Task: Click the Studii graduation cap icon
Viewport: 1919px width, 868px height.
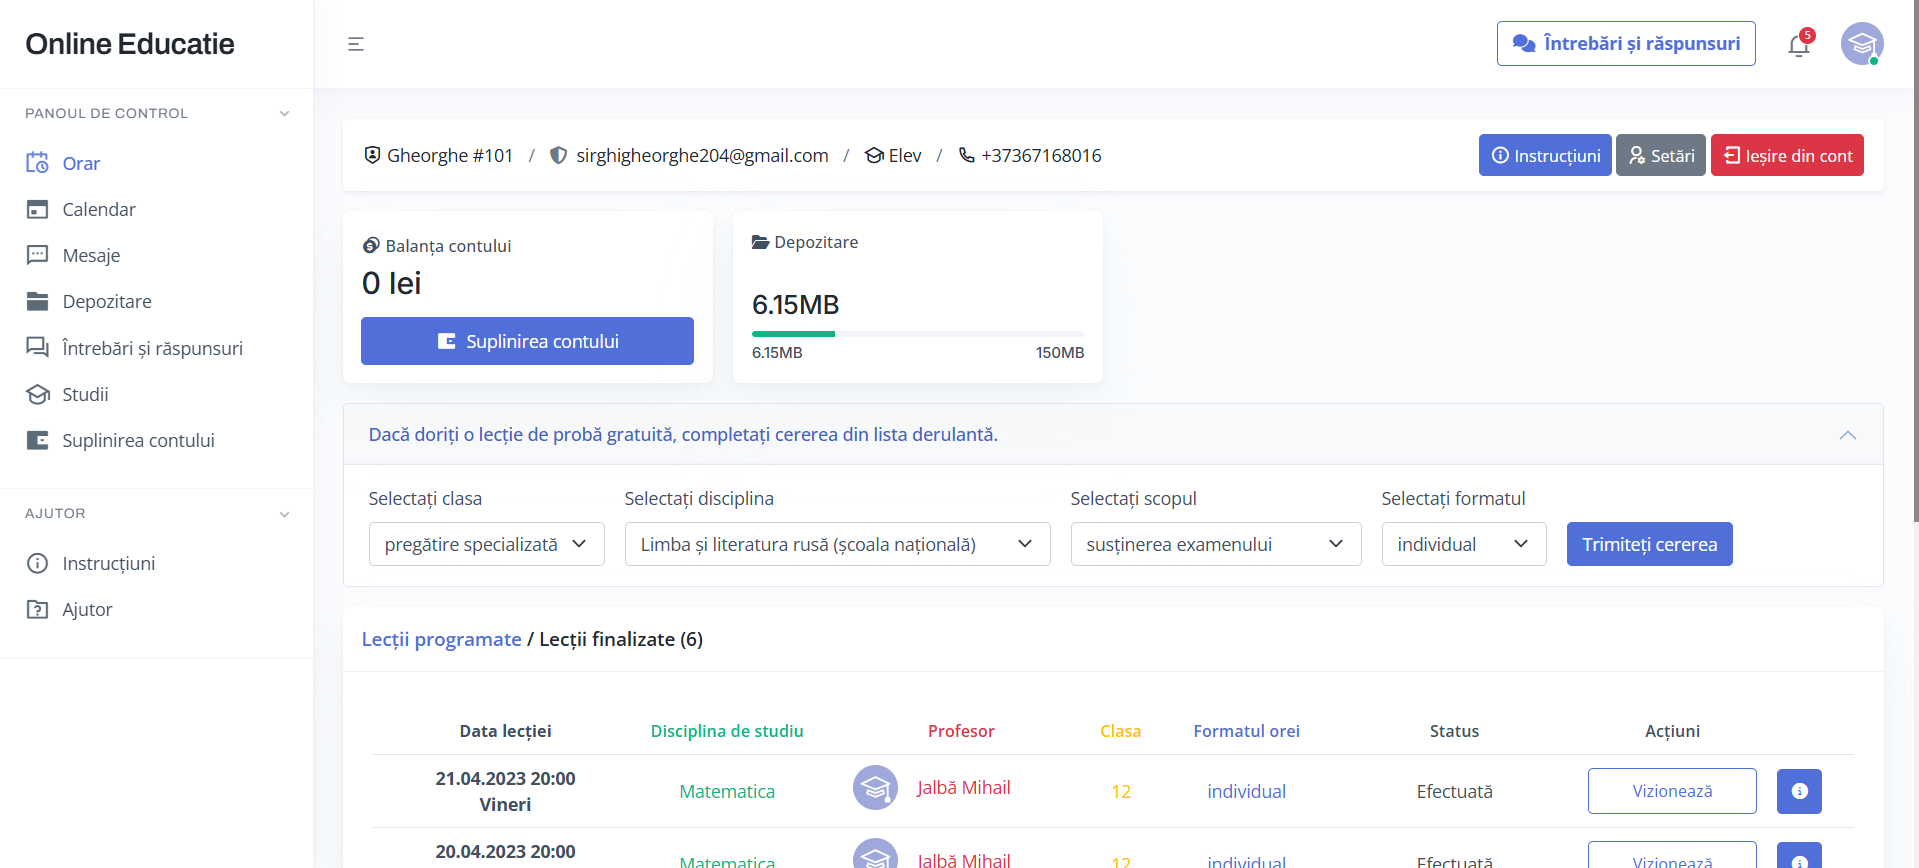Action: coord(37,394)
